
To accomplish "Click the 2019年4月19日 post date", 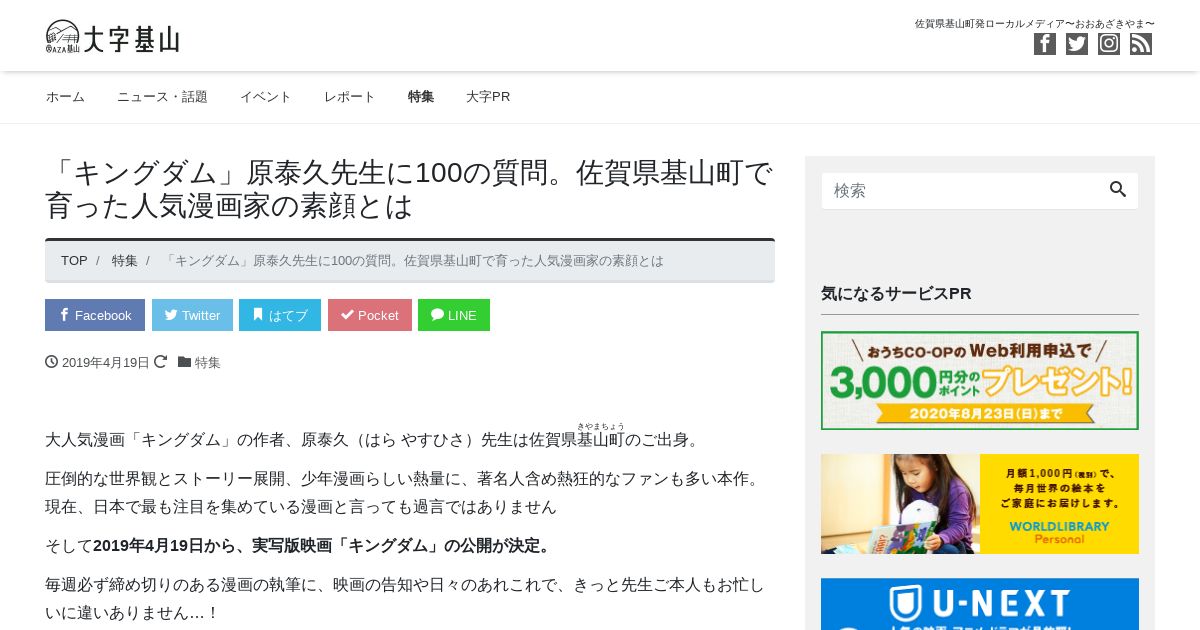I will [106, 363].
